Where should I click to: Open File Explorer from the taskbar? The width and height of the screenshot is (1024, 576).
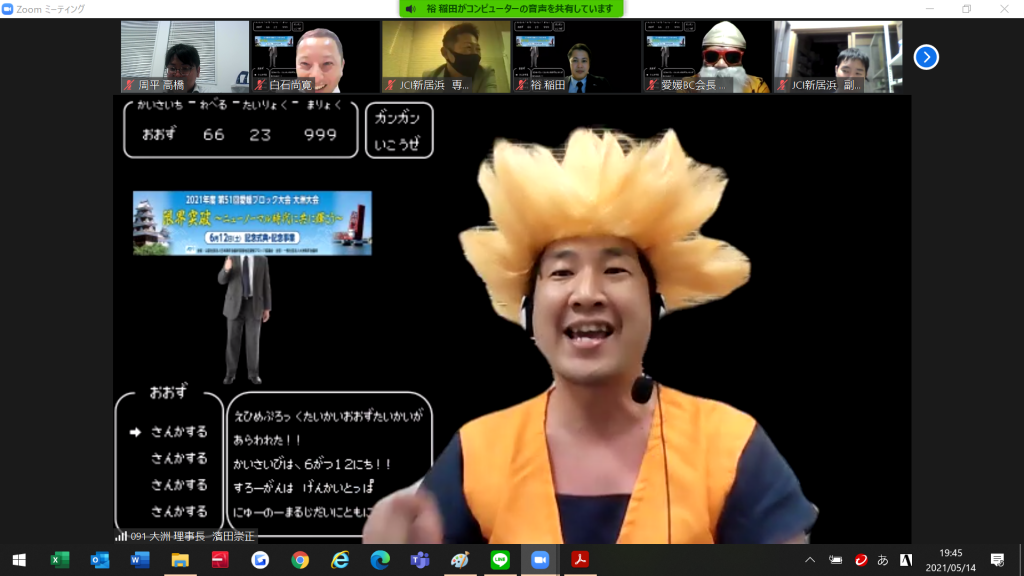[x=180, y=560]
